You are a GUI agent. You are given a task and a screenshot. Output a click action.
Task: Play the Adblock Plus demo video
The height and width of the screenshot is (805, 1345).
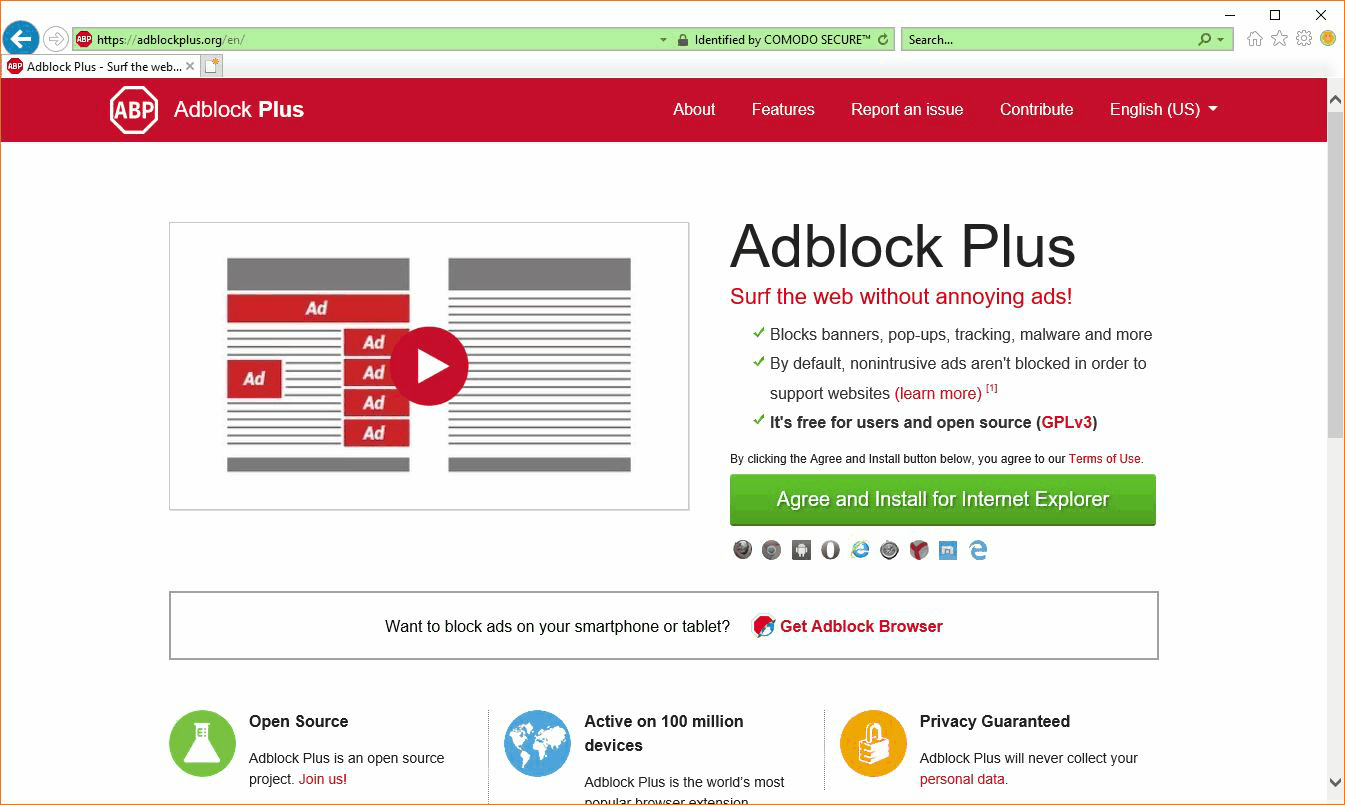click(x=429, y=366)
